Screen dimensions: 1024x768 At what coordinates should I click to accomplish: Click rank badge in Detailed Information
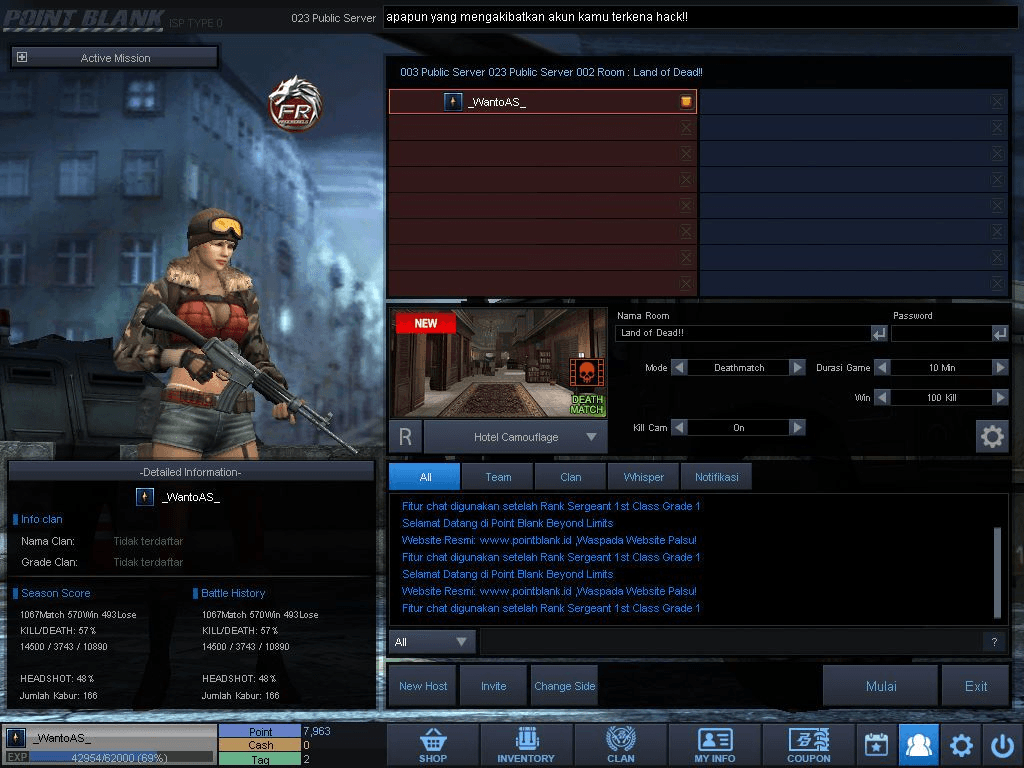point(145,497)
